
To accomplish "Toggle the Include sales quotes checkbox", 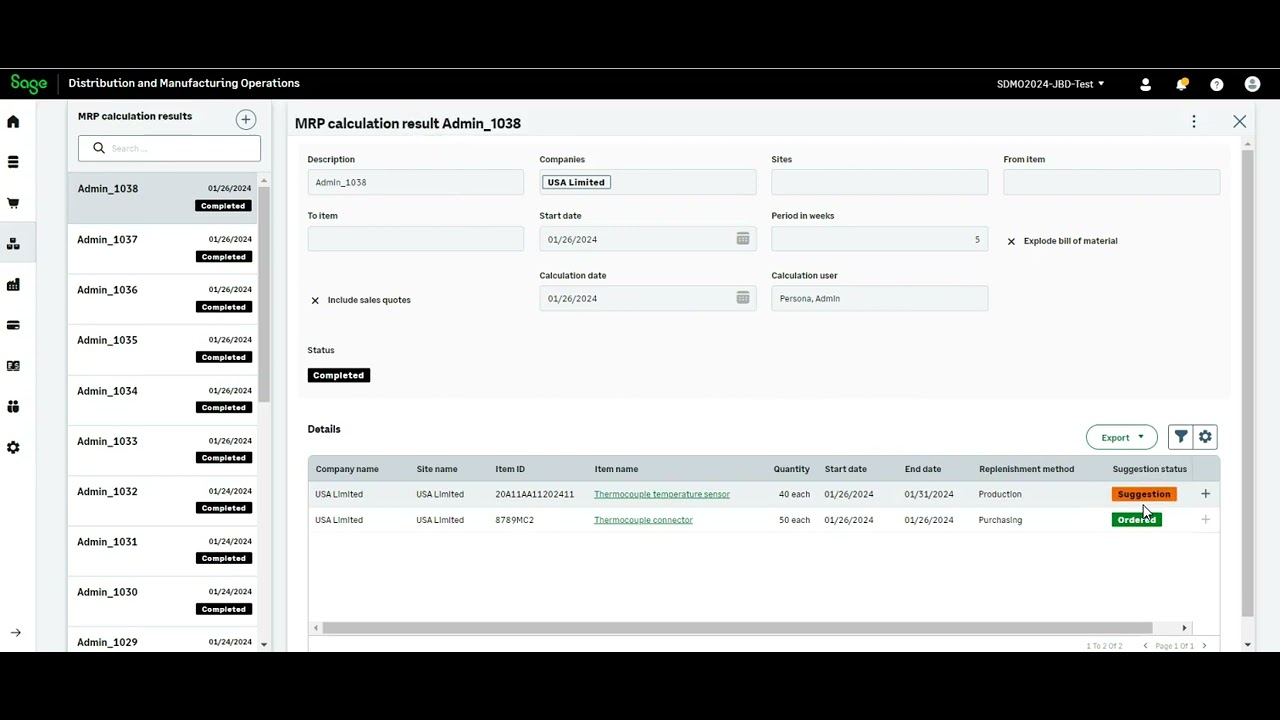I will pyautogui.click(x=315, y=300).
